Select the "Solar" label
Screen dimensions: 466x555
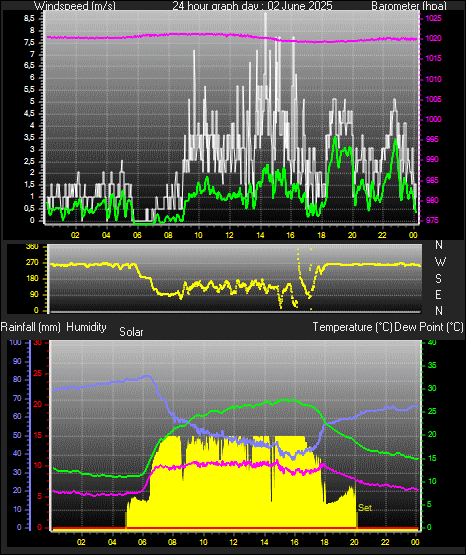click(x=131, y=332)
